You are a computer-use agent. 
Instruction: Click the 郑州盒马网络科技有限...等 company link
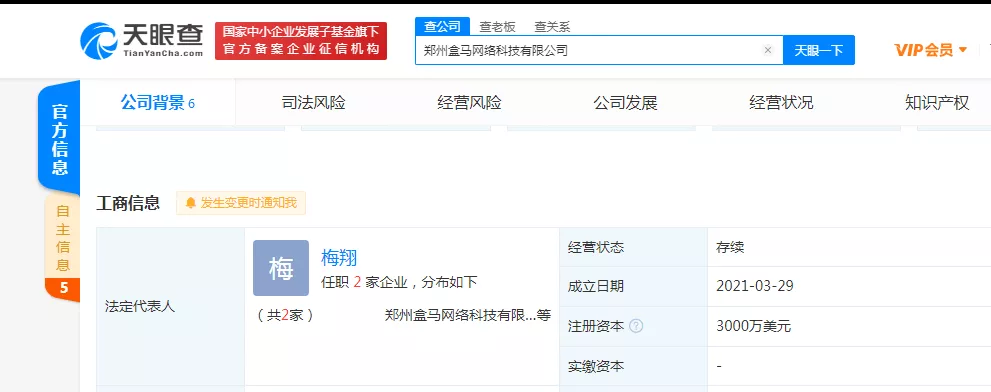468,315
